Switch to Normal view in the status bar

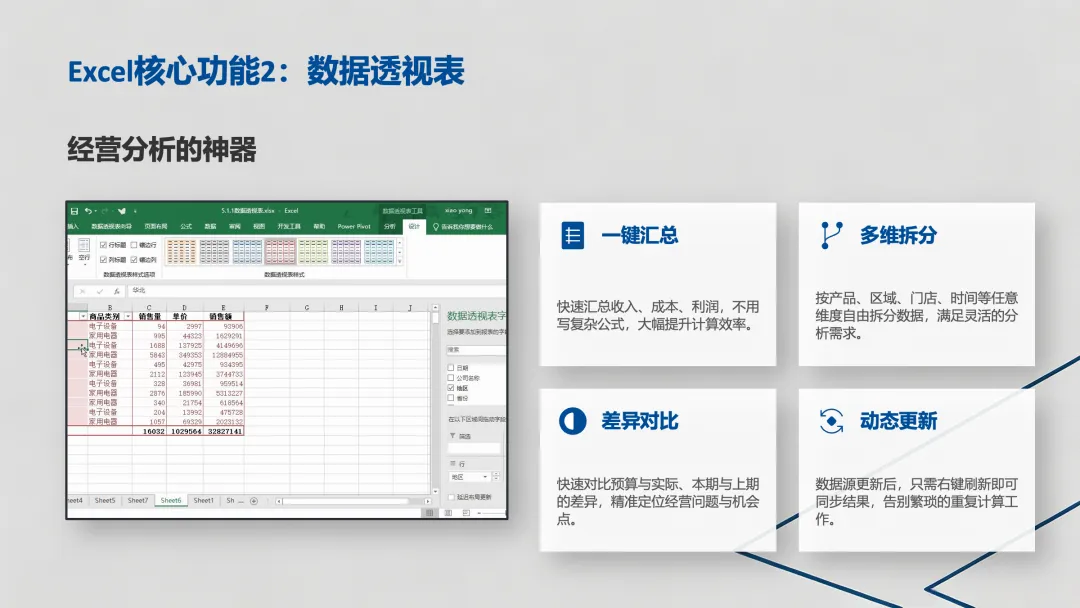coord(430,513)
